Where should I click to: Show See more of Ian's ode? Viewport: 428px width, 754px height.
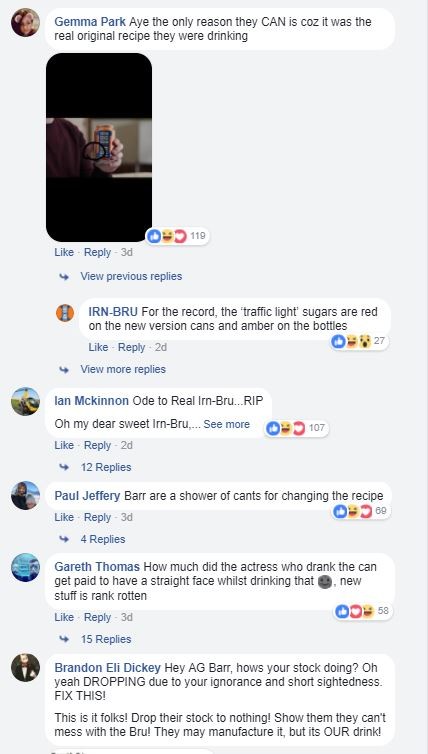227,424
